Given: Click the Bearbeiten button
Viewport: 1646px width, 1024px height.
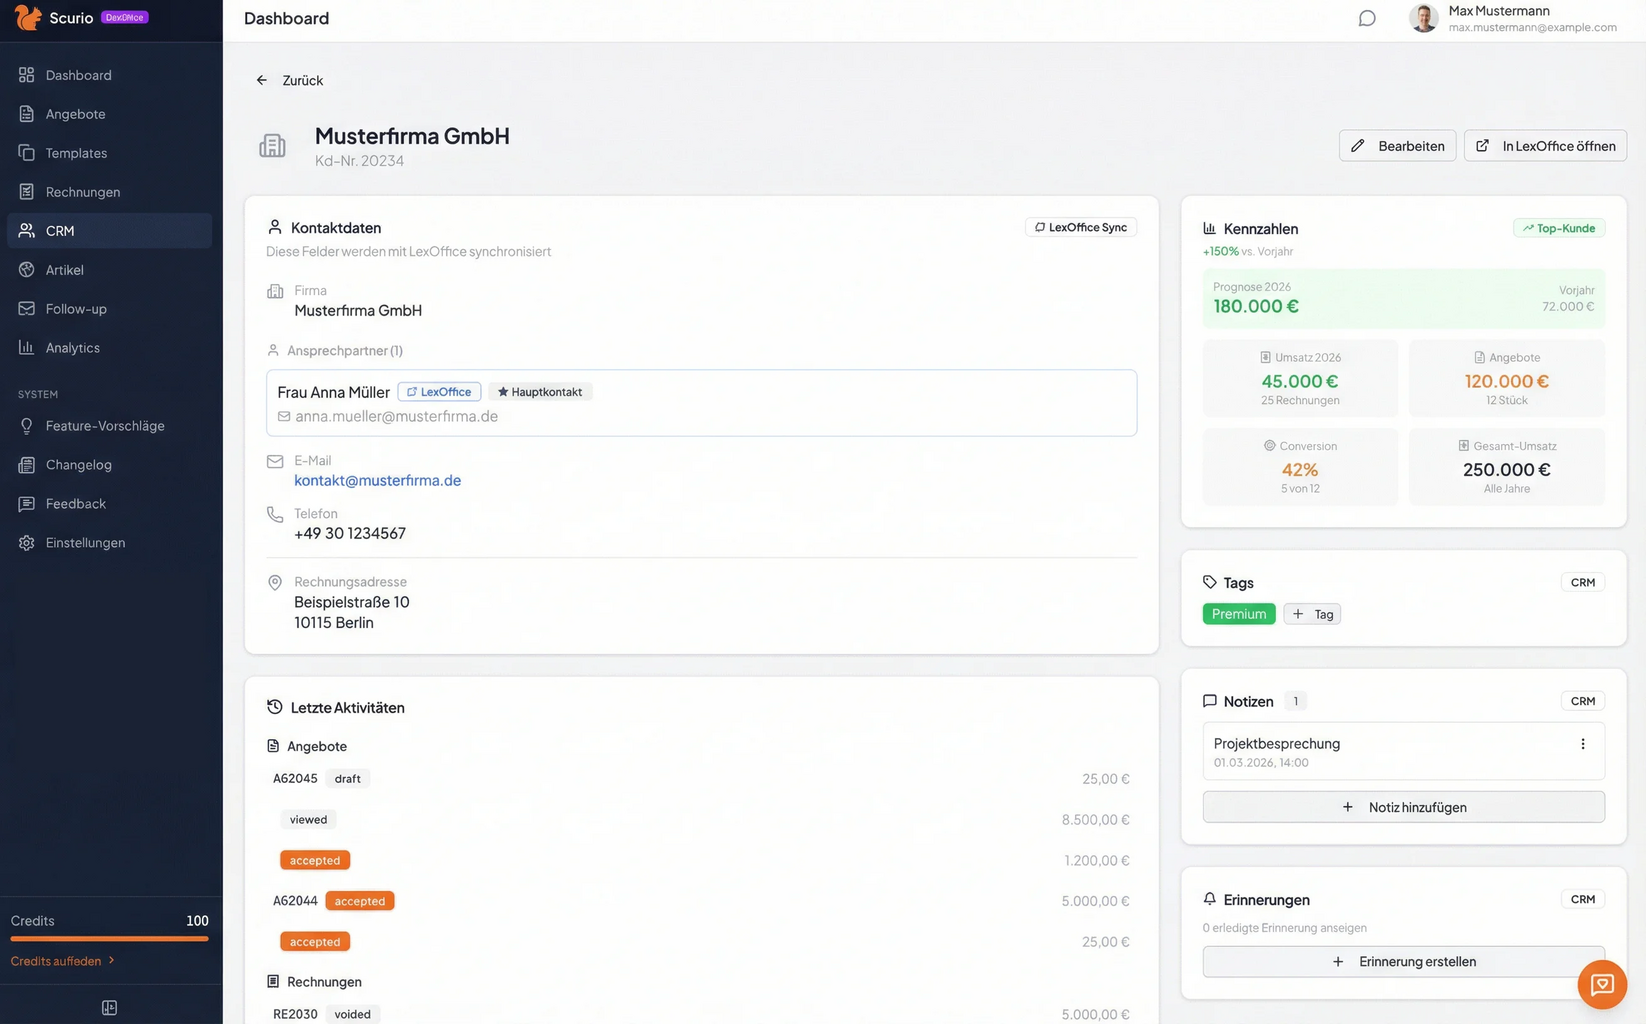Looking at the screenshot, I should pos(1397,146).
